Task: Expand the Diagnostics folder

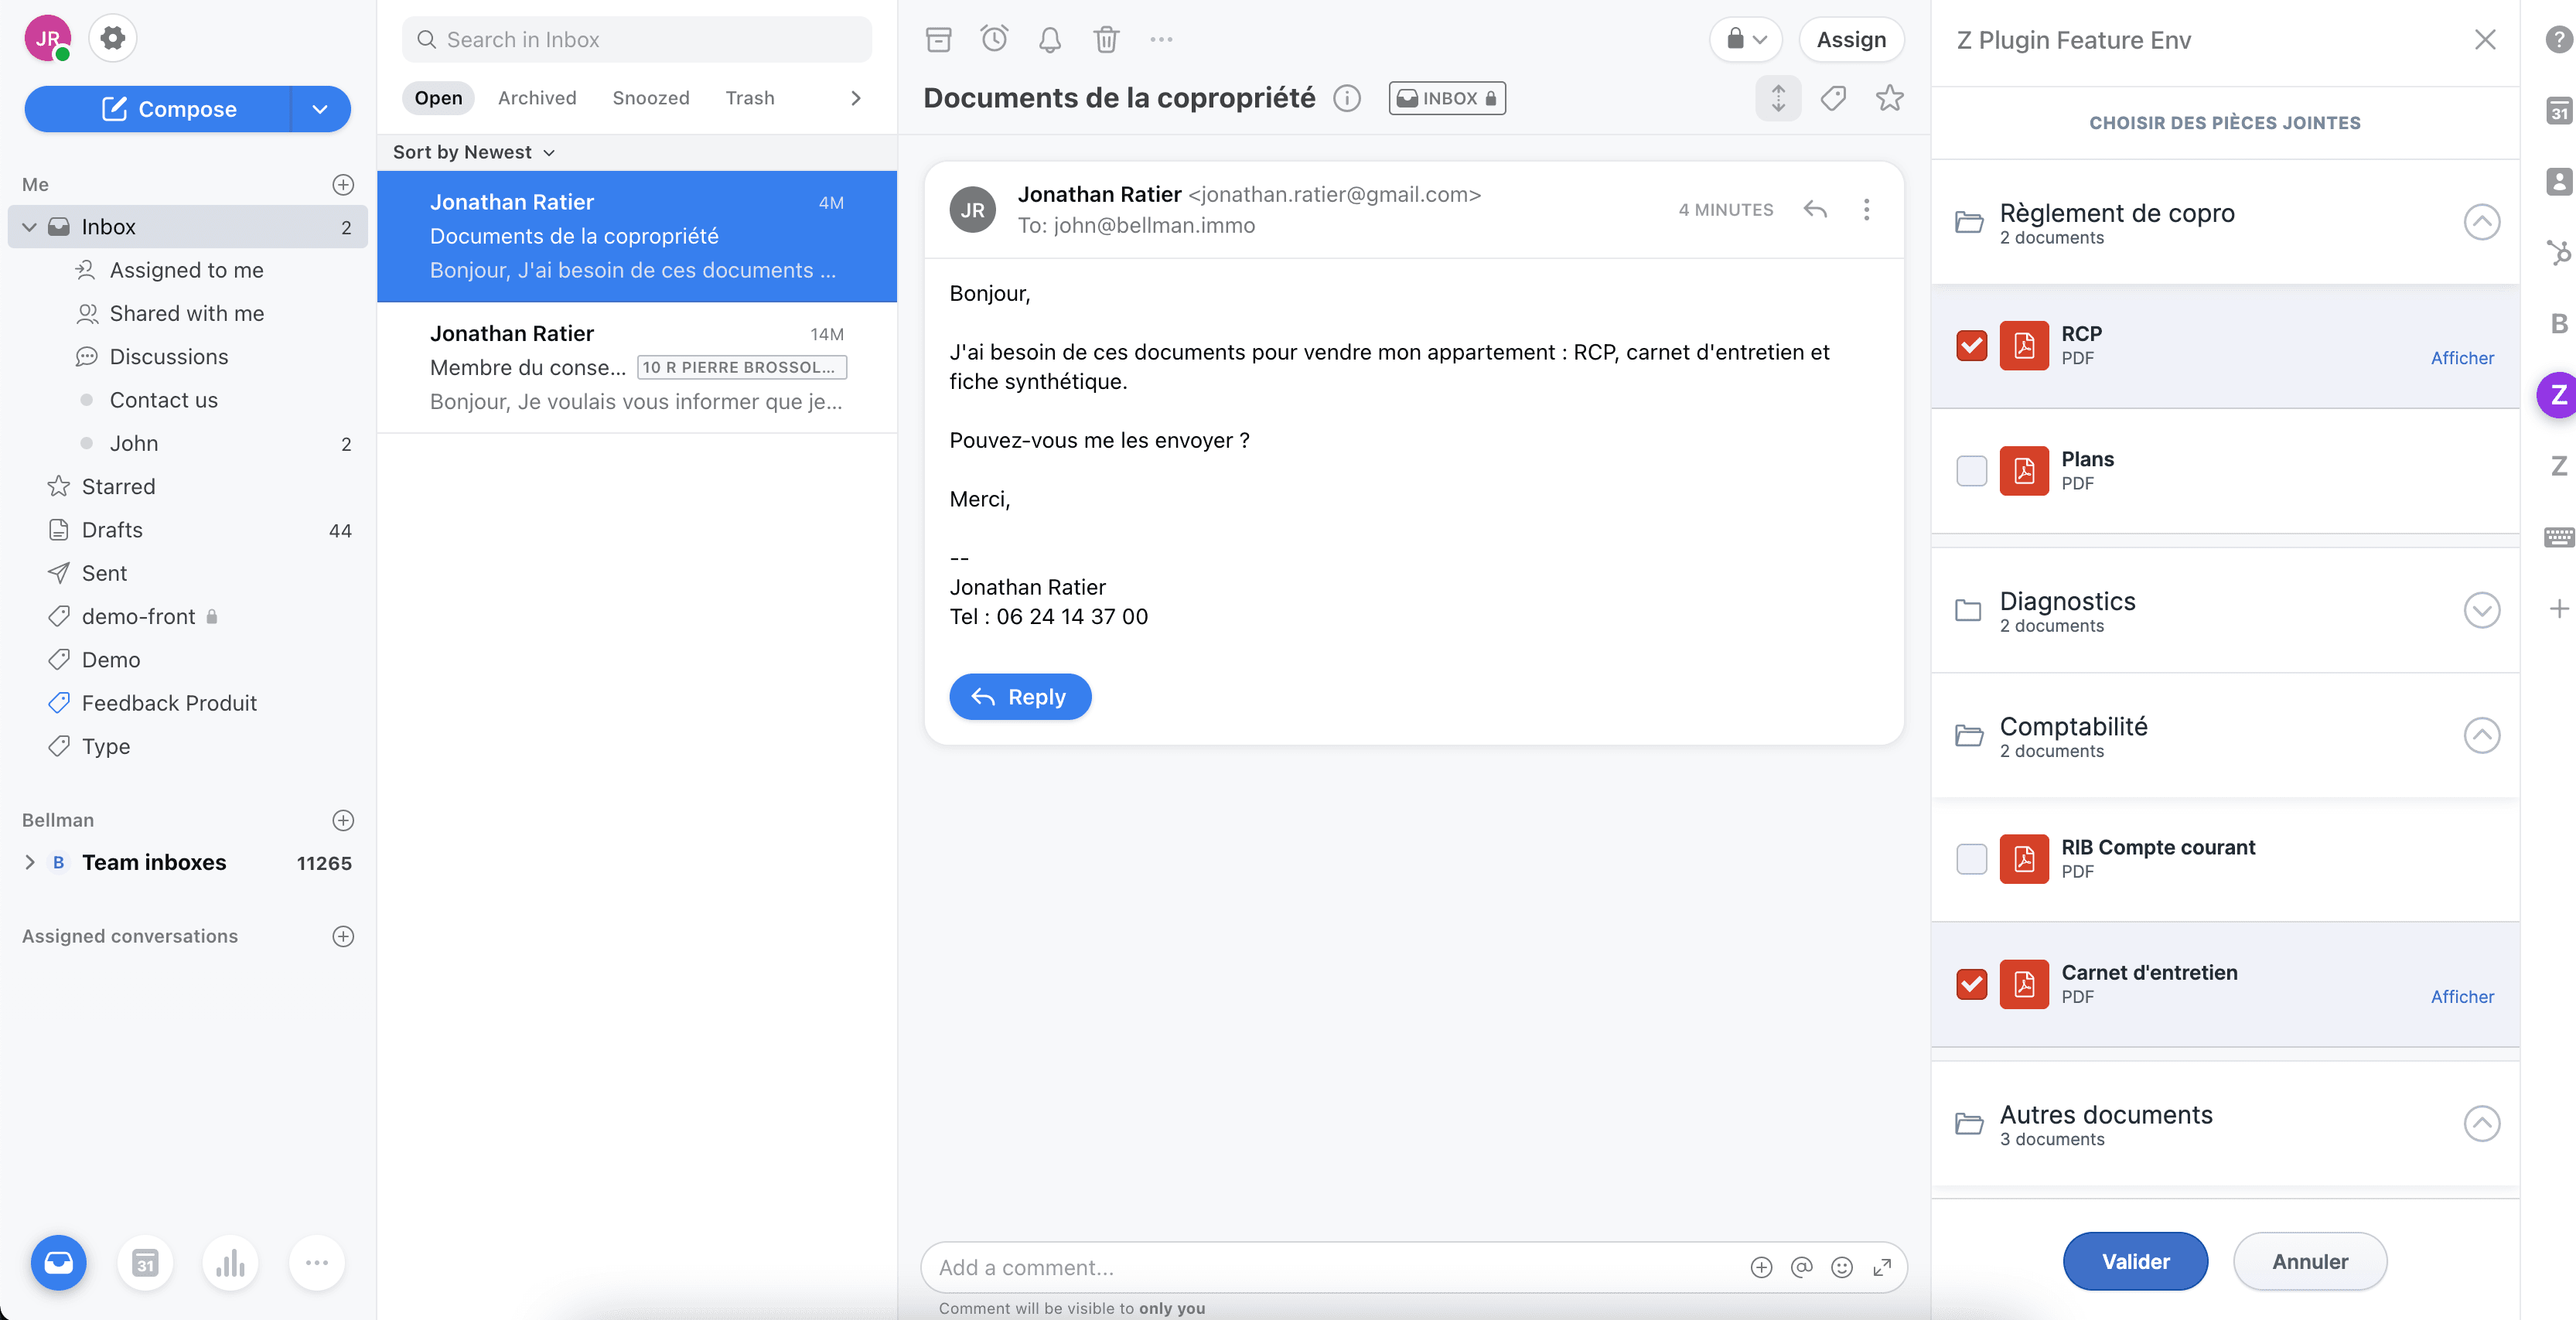Action: tap(2481, 610)
